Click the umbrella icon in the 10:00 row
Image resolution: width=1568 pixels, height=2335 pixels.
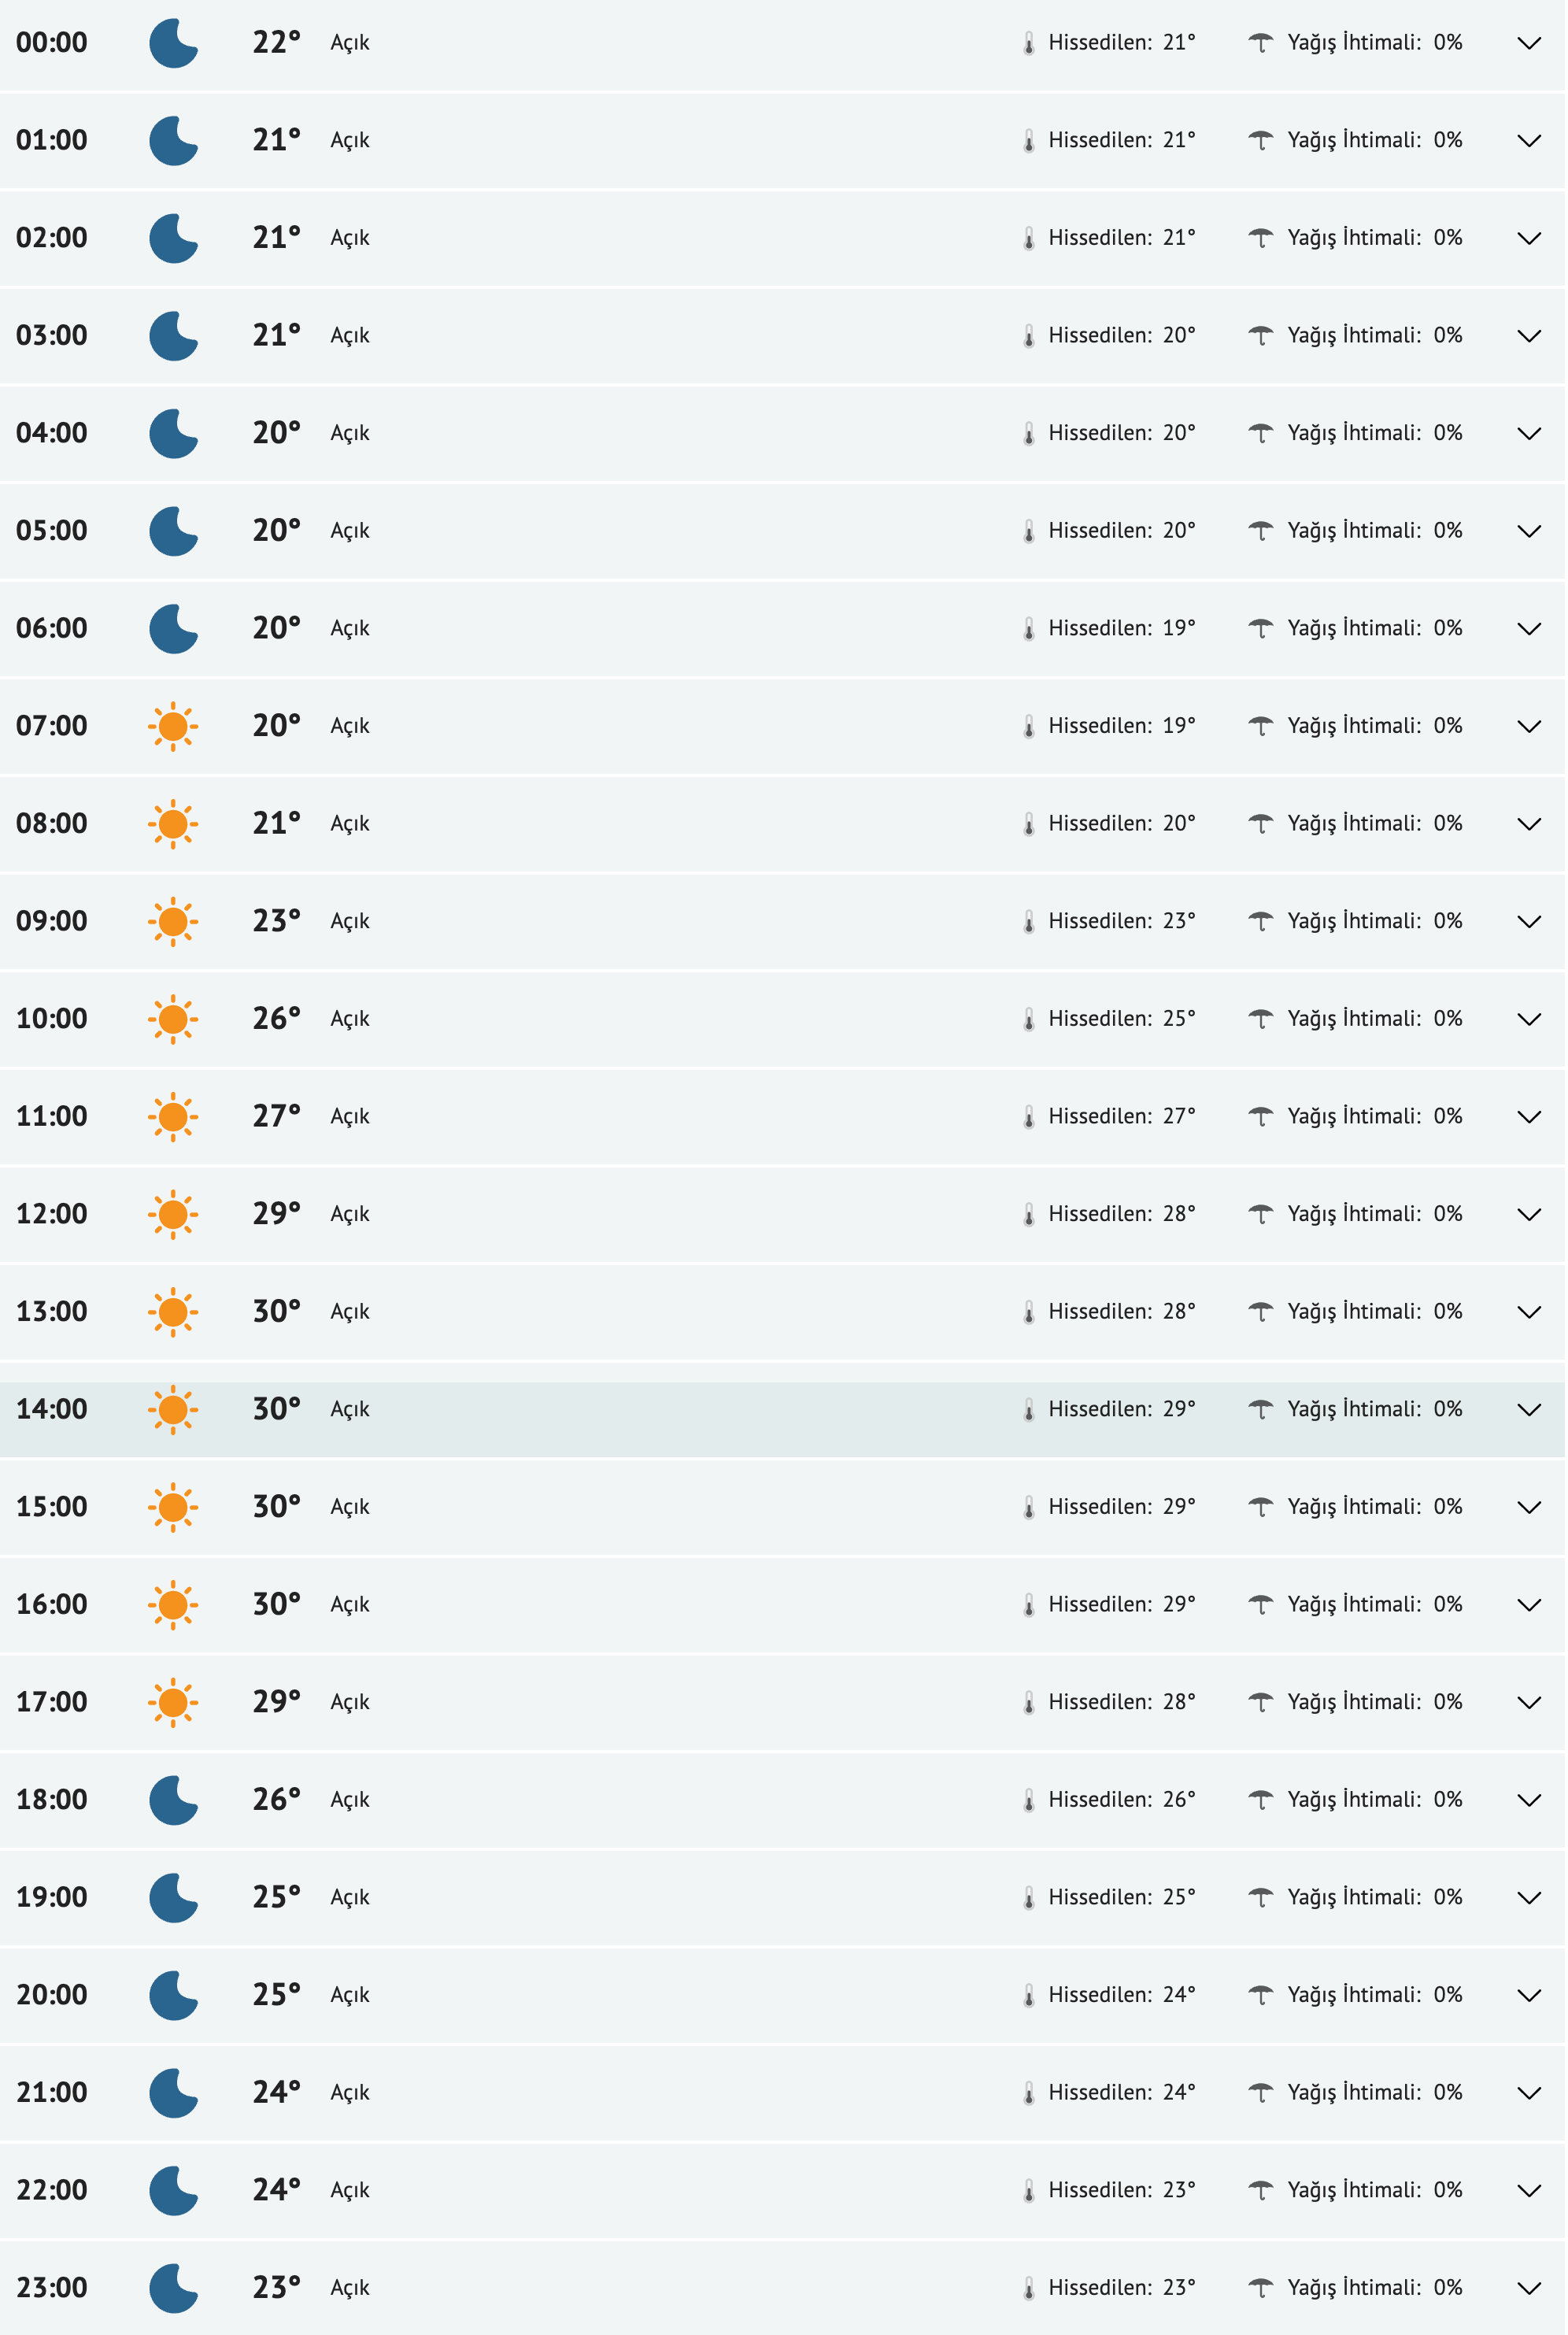1262,1019
